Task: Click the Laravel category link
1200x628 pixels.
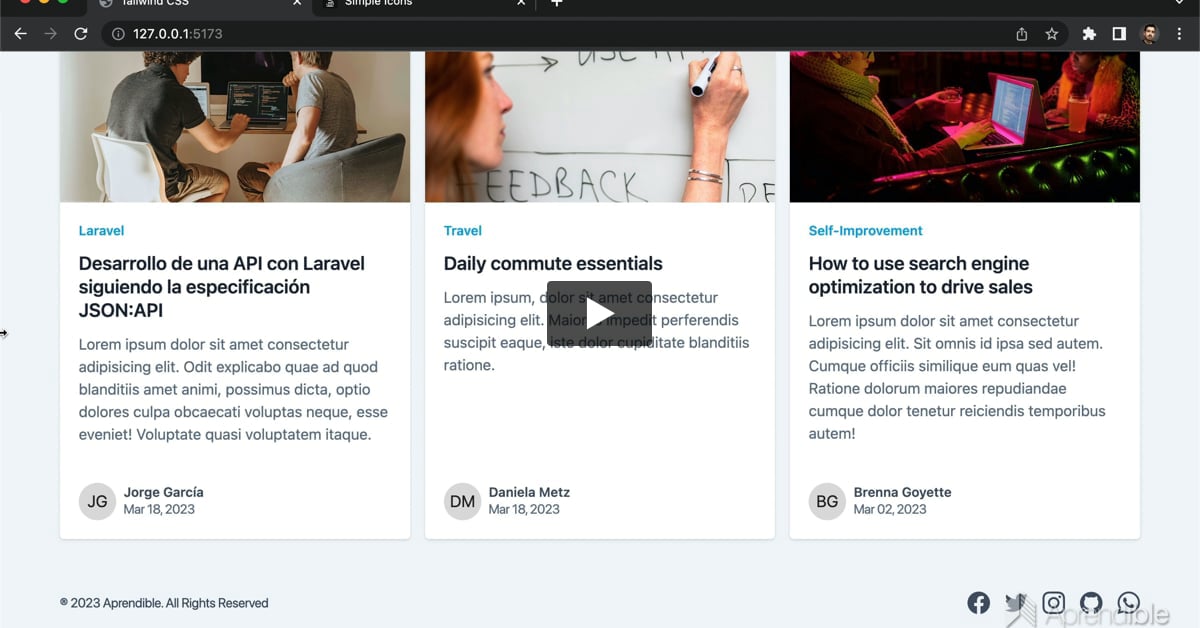Action: point(101,231)
